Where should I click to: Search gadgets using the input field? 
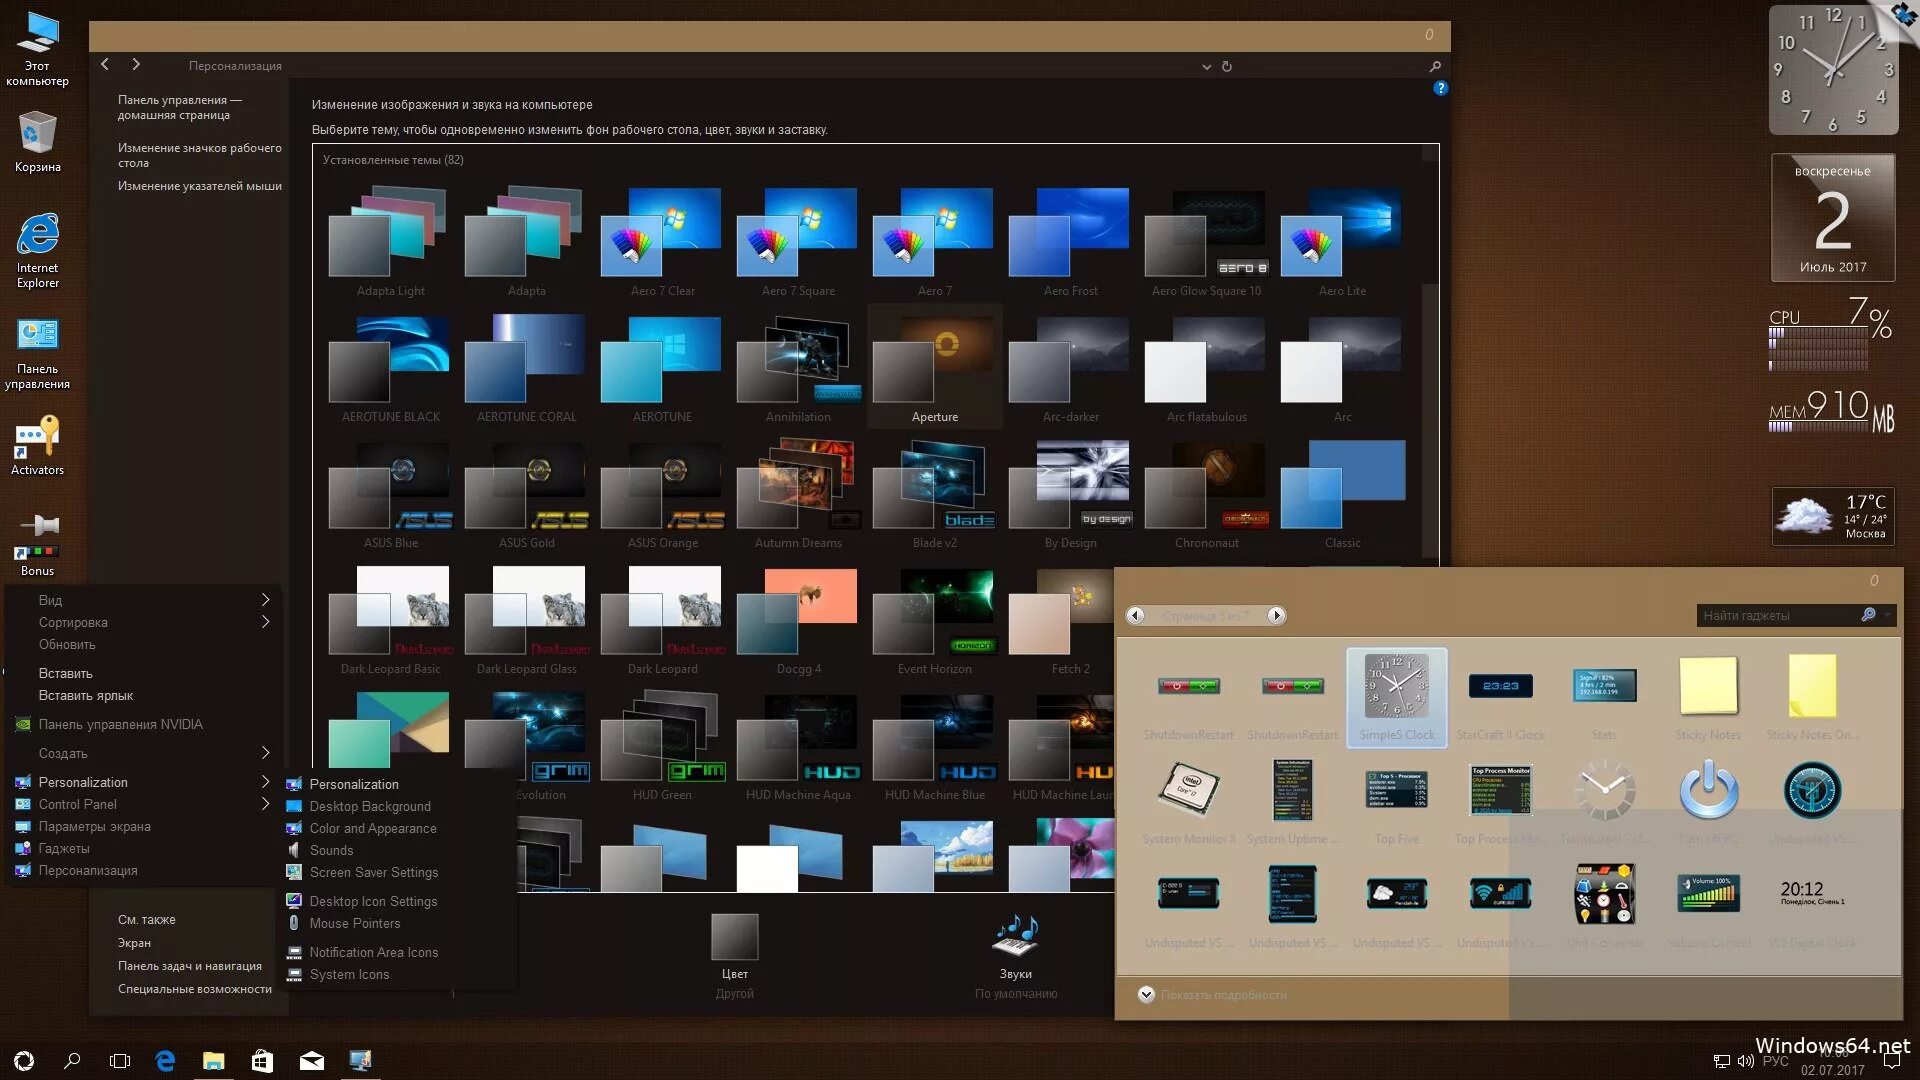point(1779,616)
